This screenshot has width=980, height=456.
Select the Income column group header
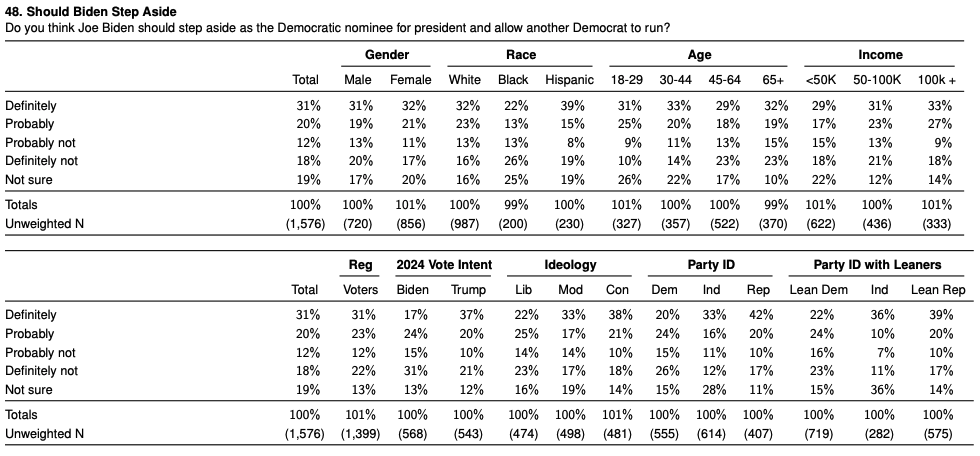point(880,55)
